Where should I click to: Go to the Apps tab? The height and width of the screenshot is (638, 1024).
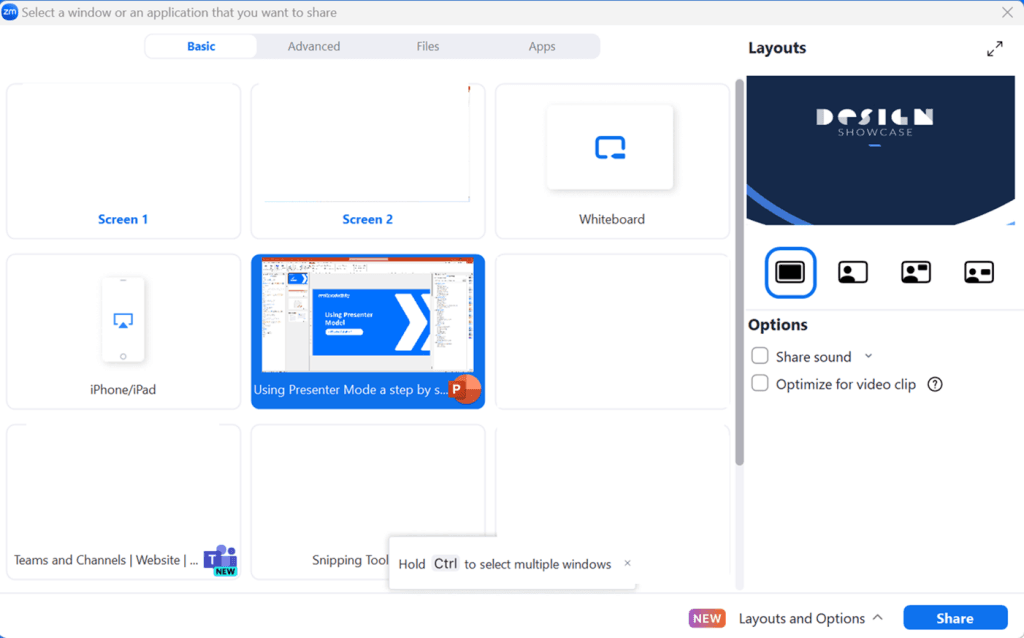point(542,46)
